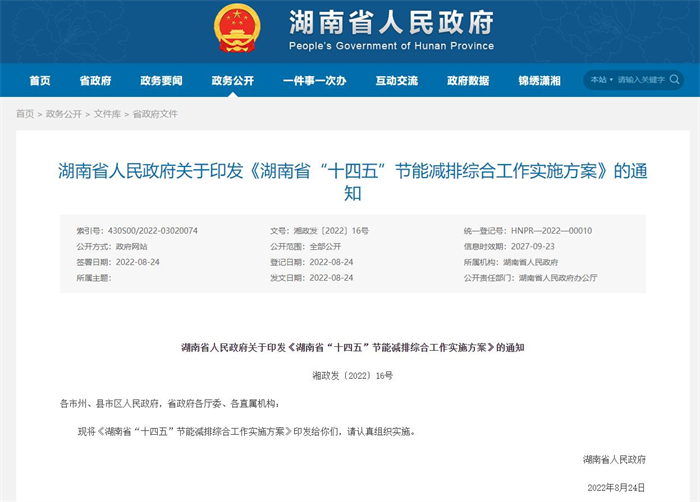Open the 首页 navigation menu item
700x502 pixels.
[40, 81]
